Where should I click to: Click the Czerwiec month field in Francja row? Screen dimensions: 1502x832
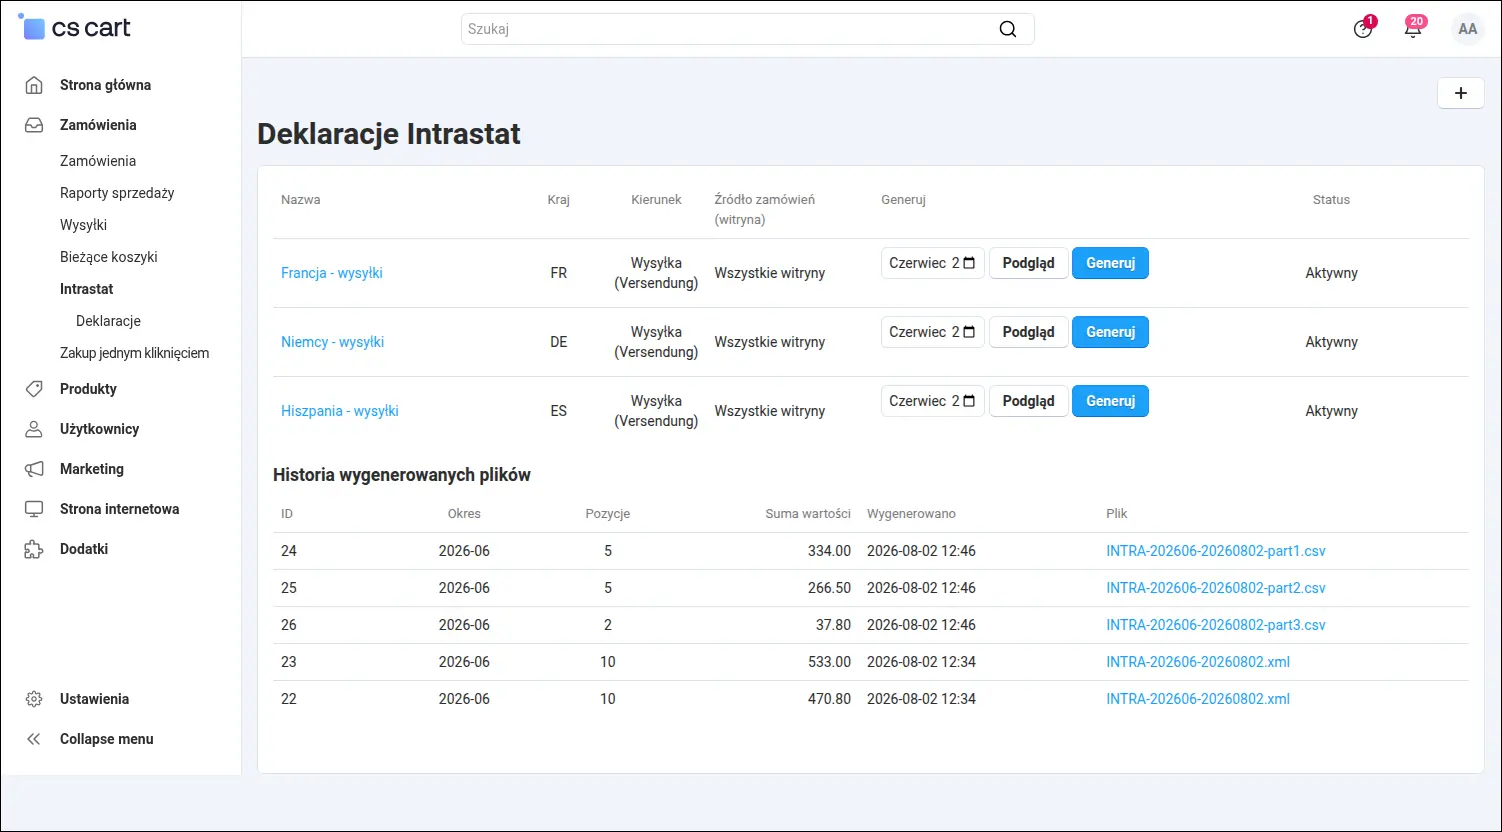click(x=933, y=263)
